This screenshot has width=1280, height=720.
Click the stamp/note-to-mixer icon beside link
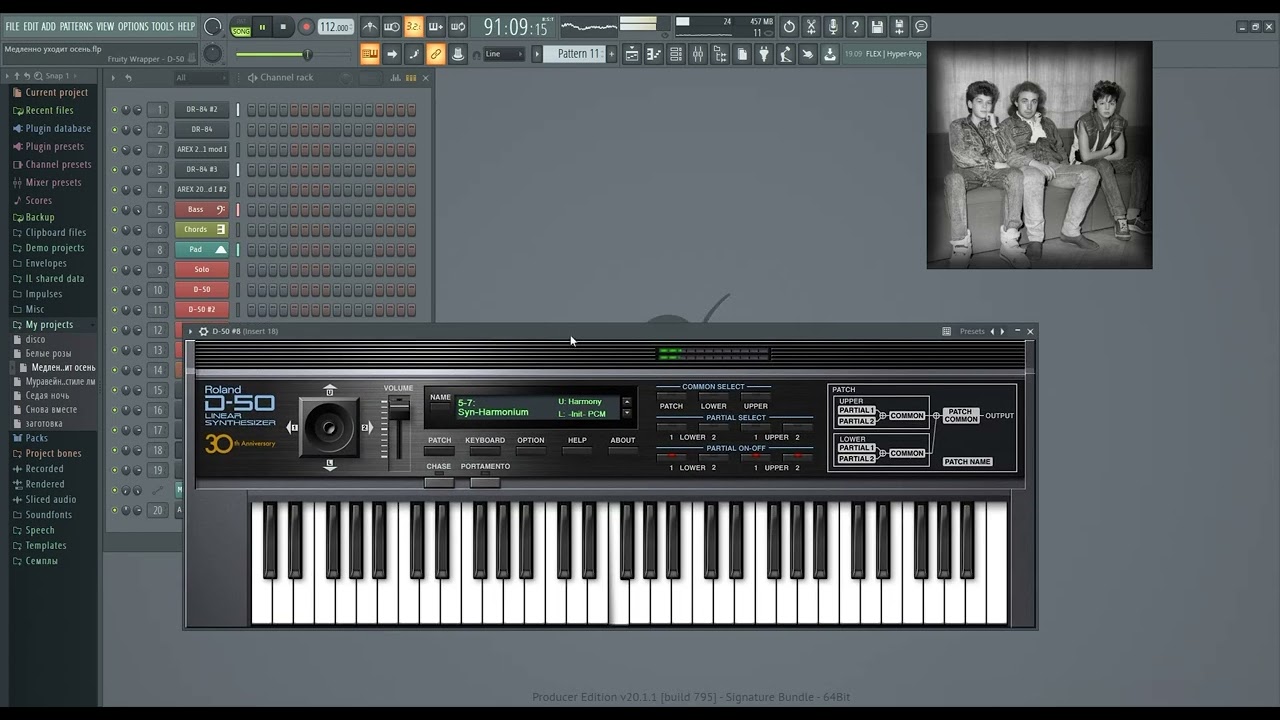[x=458, y=54]
